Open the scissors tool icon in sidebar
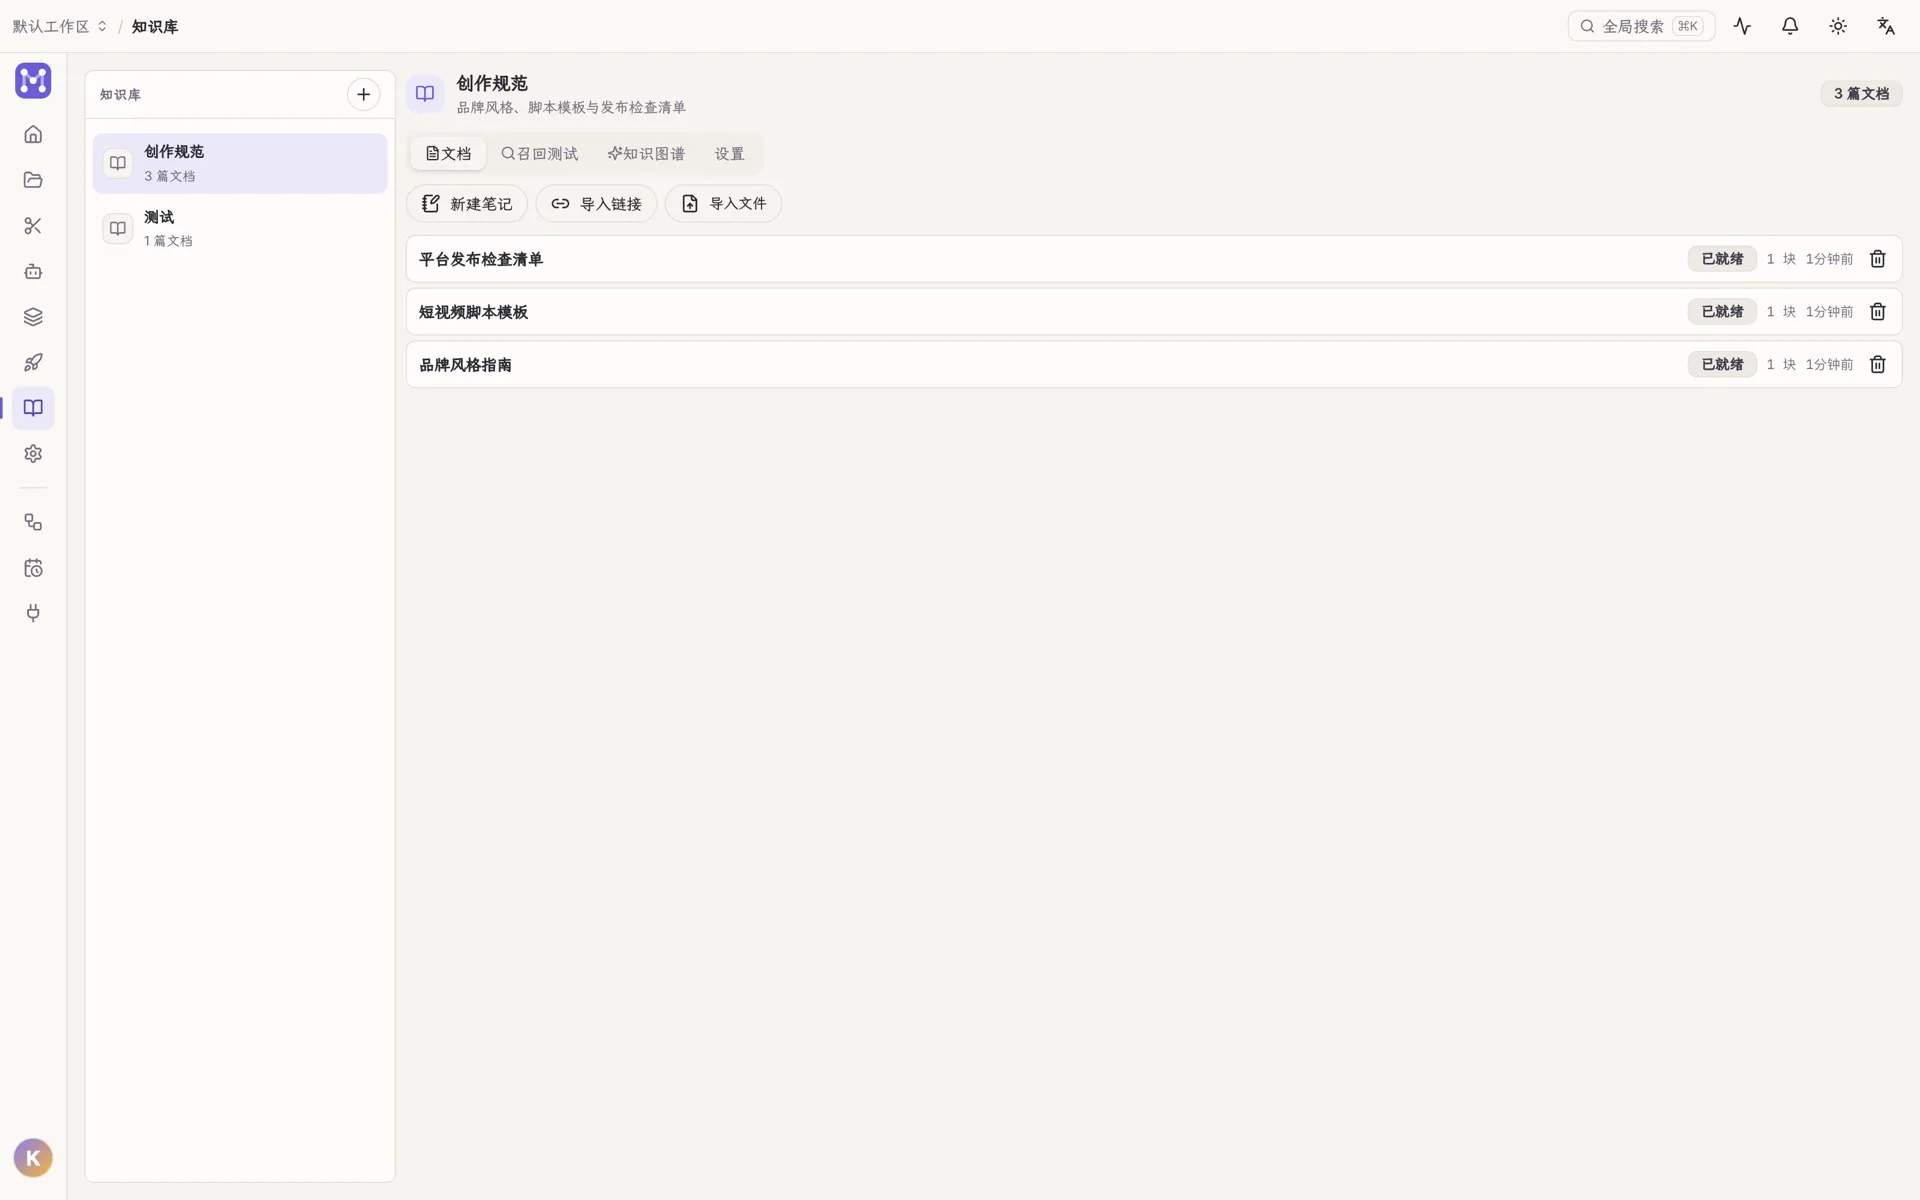The image size is (1920, 1200). click(33, 226)
